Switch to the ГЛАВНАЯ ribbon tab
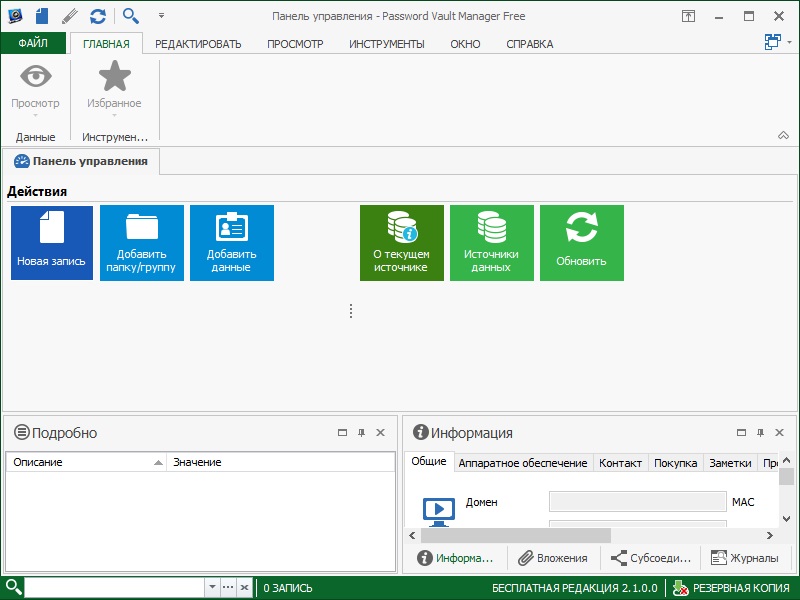Screen dimensions: 800x600 [x=106, y=44]
